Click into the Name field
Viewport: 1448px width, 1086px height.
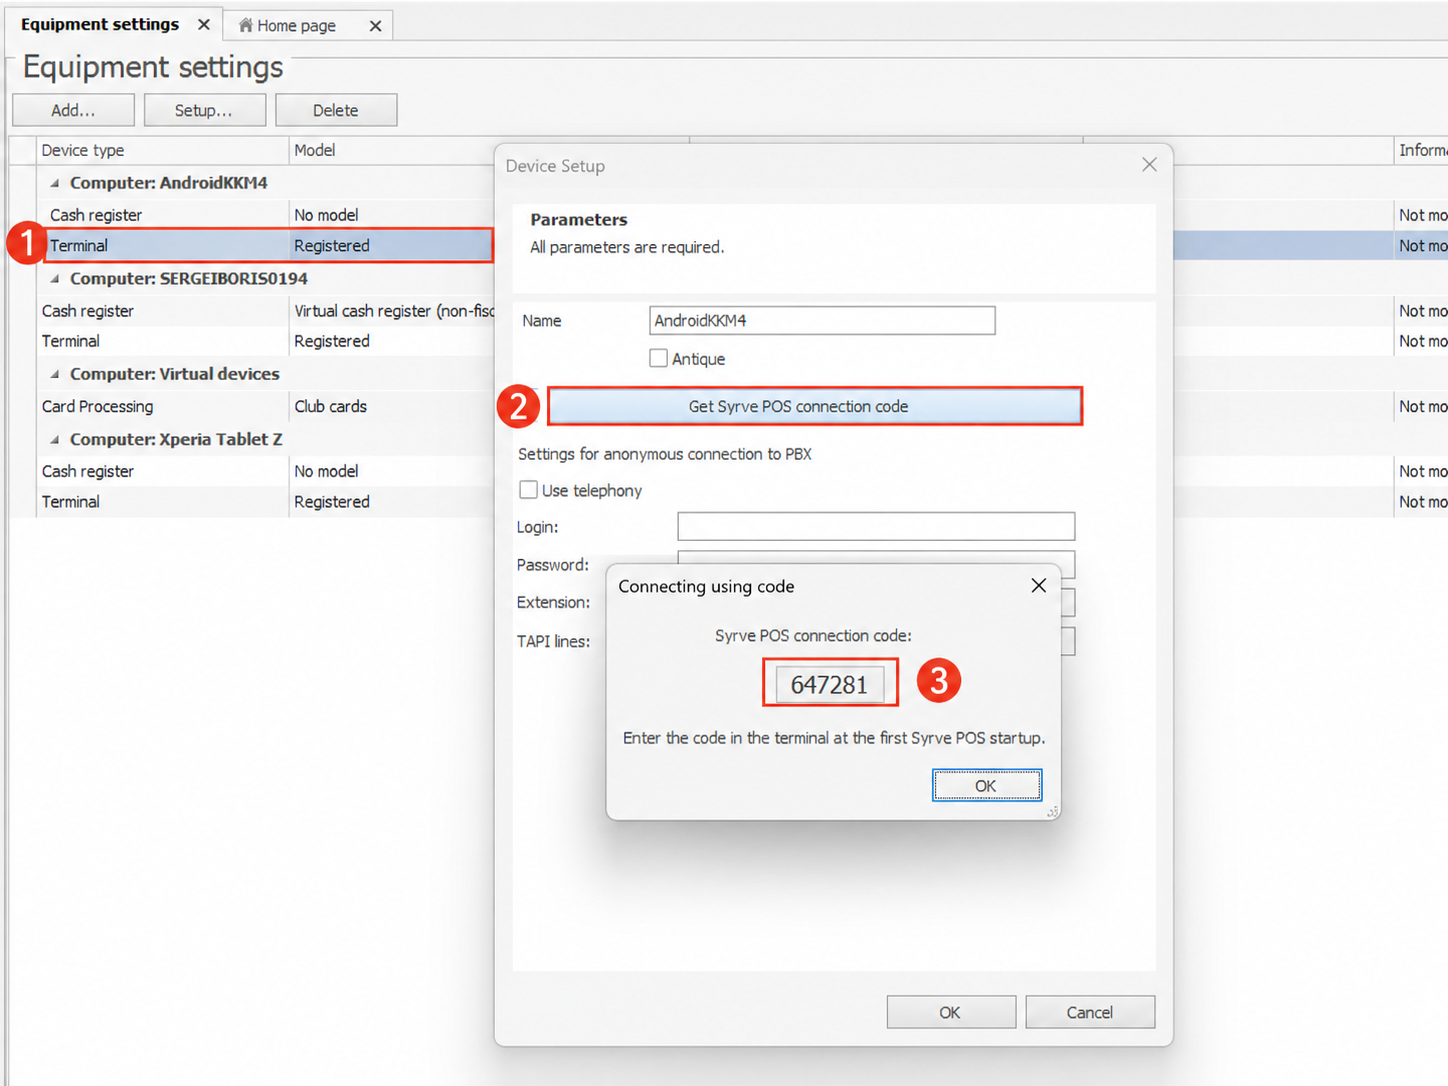coord(822,320)
